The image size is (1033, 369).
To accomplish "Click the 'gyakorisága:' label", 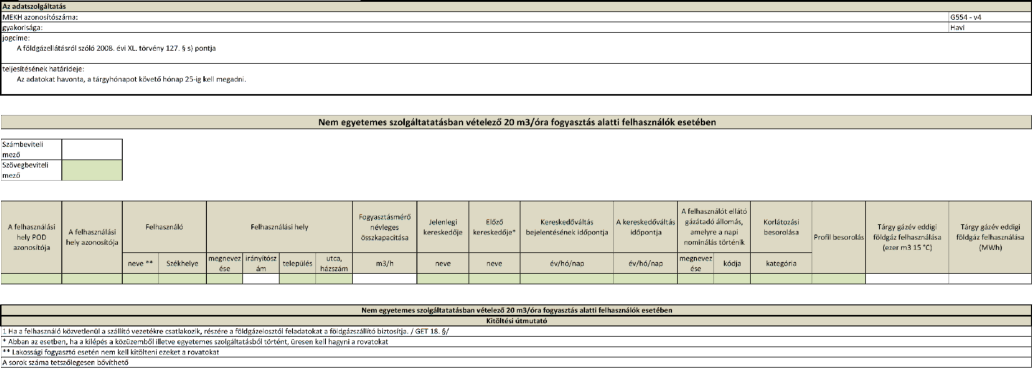I will click(22, 28).
